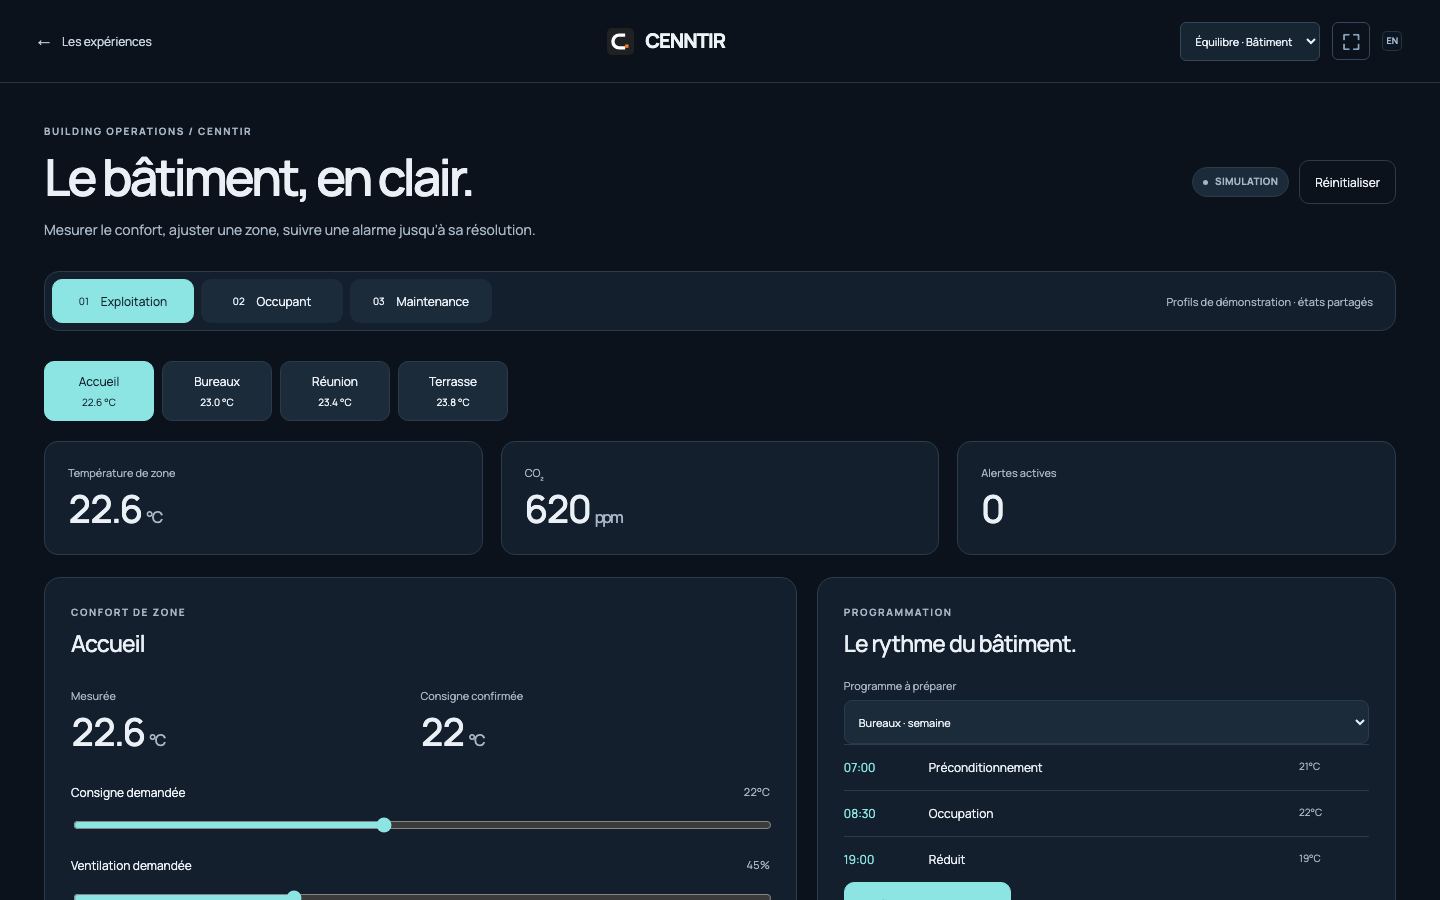Viewport: 1440px width, 900px height.
Task: Expand the Programme à préparer dropdown
Action: pos(1106,722)
